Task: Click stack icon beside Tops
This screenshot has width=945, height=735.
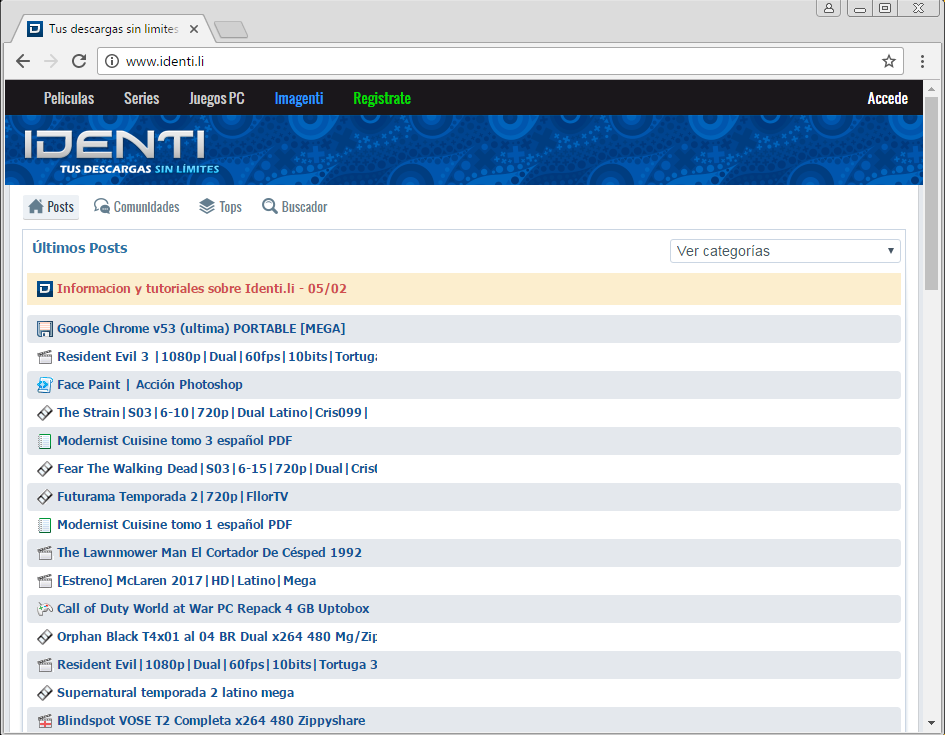Action: point(207,207)
